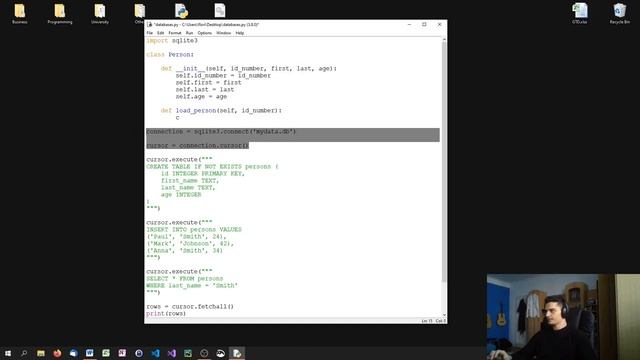Click the 'last_name TEXT,' line
Image resolution: width=640 pixels, height=360 pixels.
[188, 188]
